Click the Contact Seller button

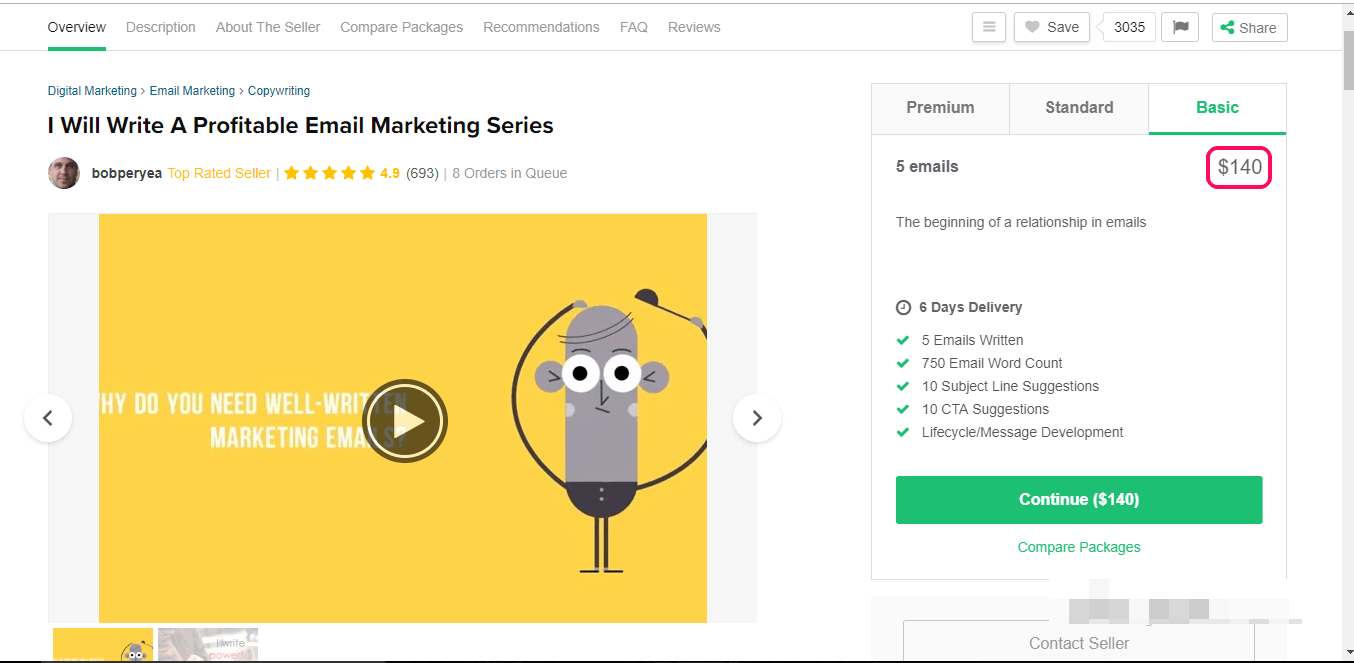pos(1078,643)
